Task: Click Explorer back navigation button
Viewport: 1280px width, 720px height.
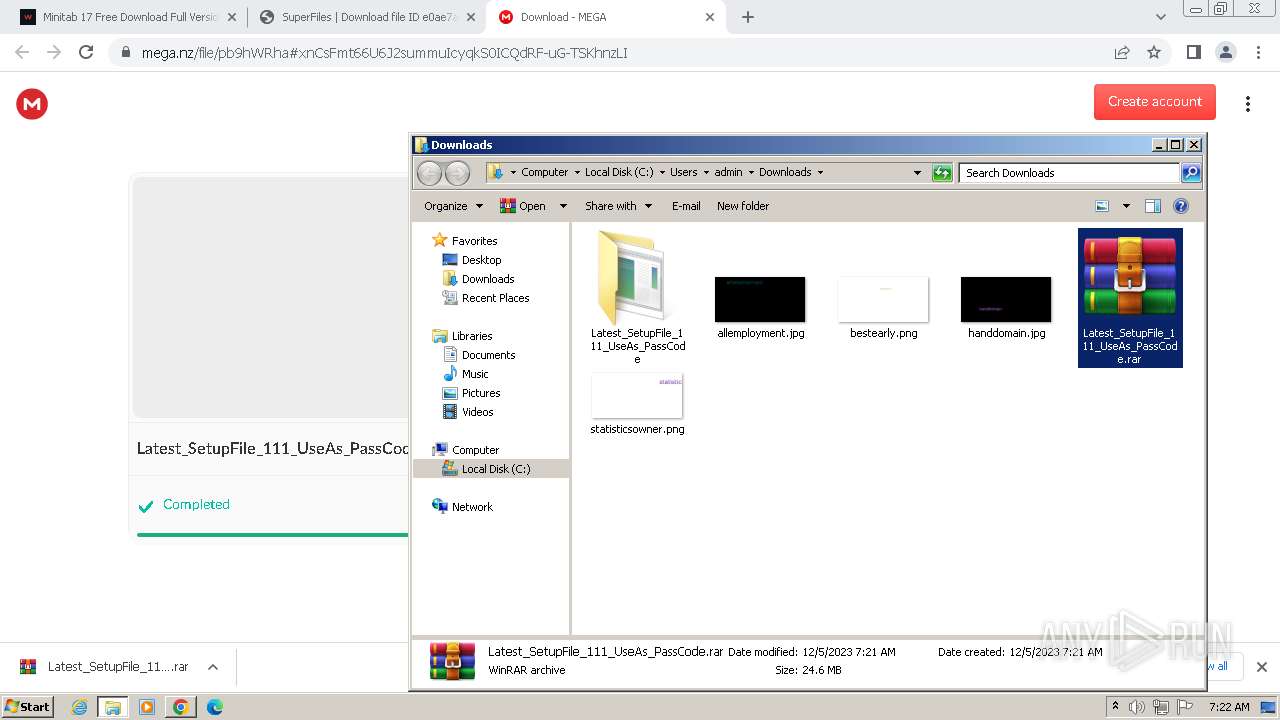Action: [x=429, y=173]
